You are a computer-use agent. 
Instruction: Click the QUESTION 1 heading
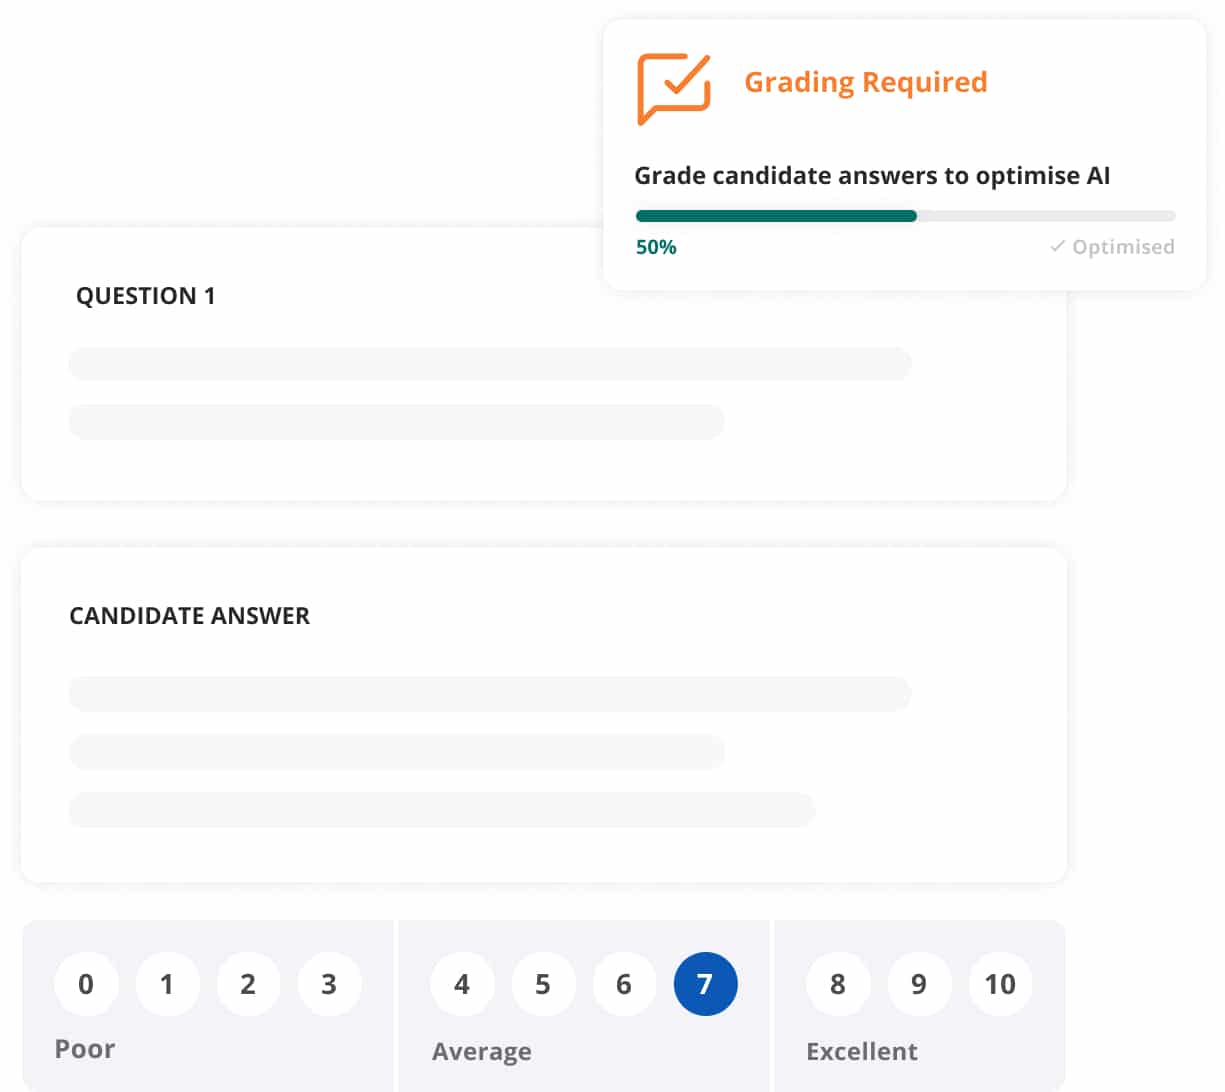pos(146,296)
